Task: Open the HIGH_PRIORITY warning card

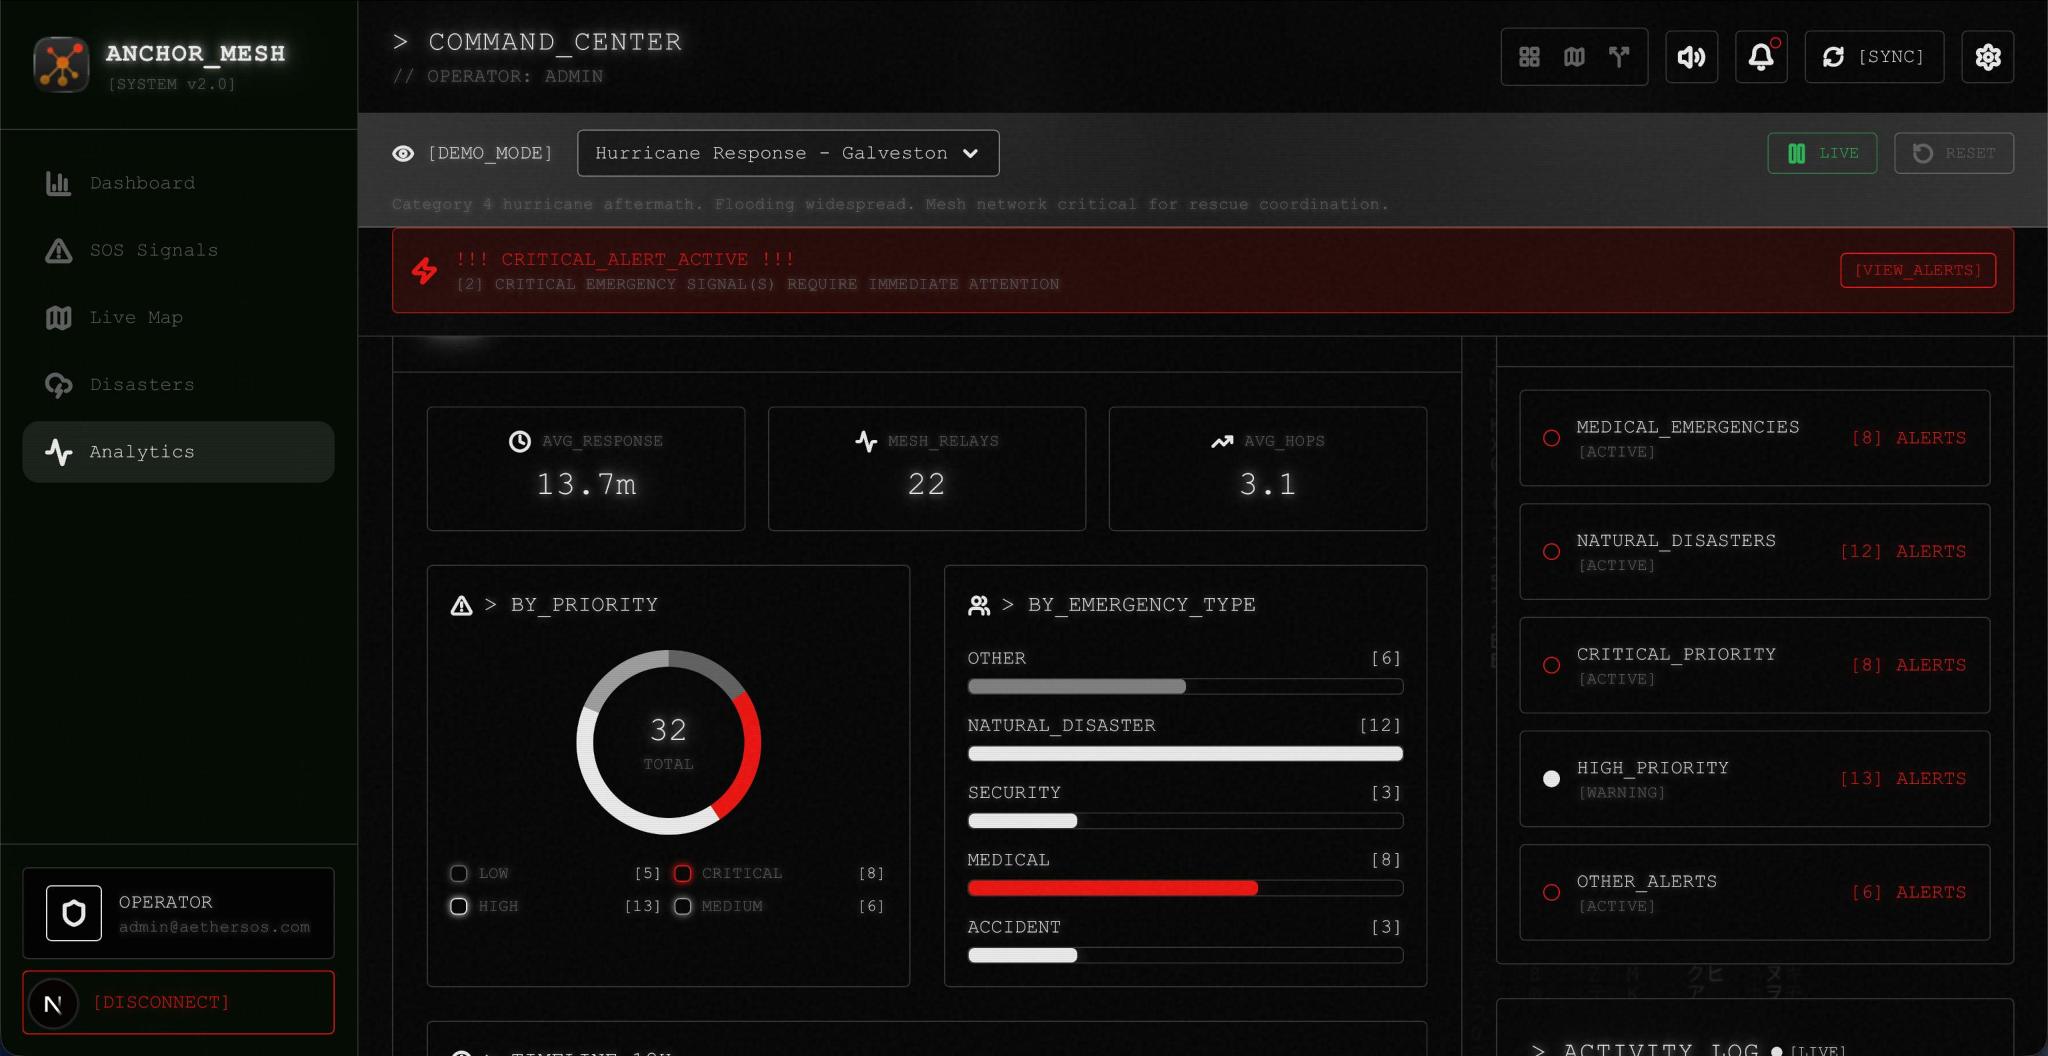Action: pyautogui.click(x=1754, y=779)
